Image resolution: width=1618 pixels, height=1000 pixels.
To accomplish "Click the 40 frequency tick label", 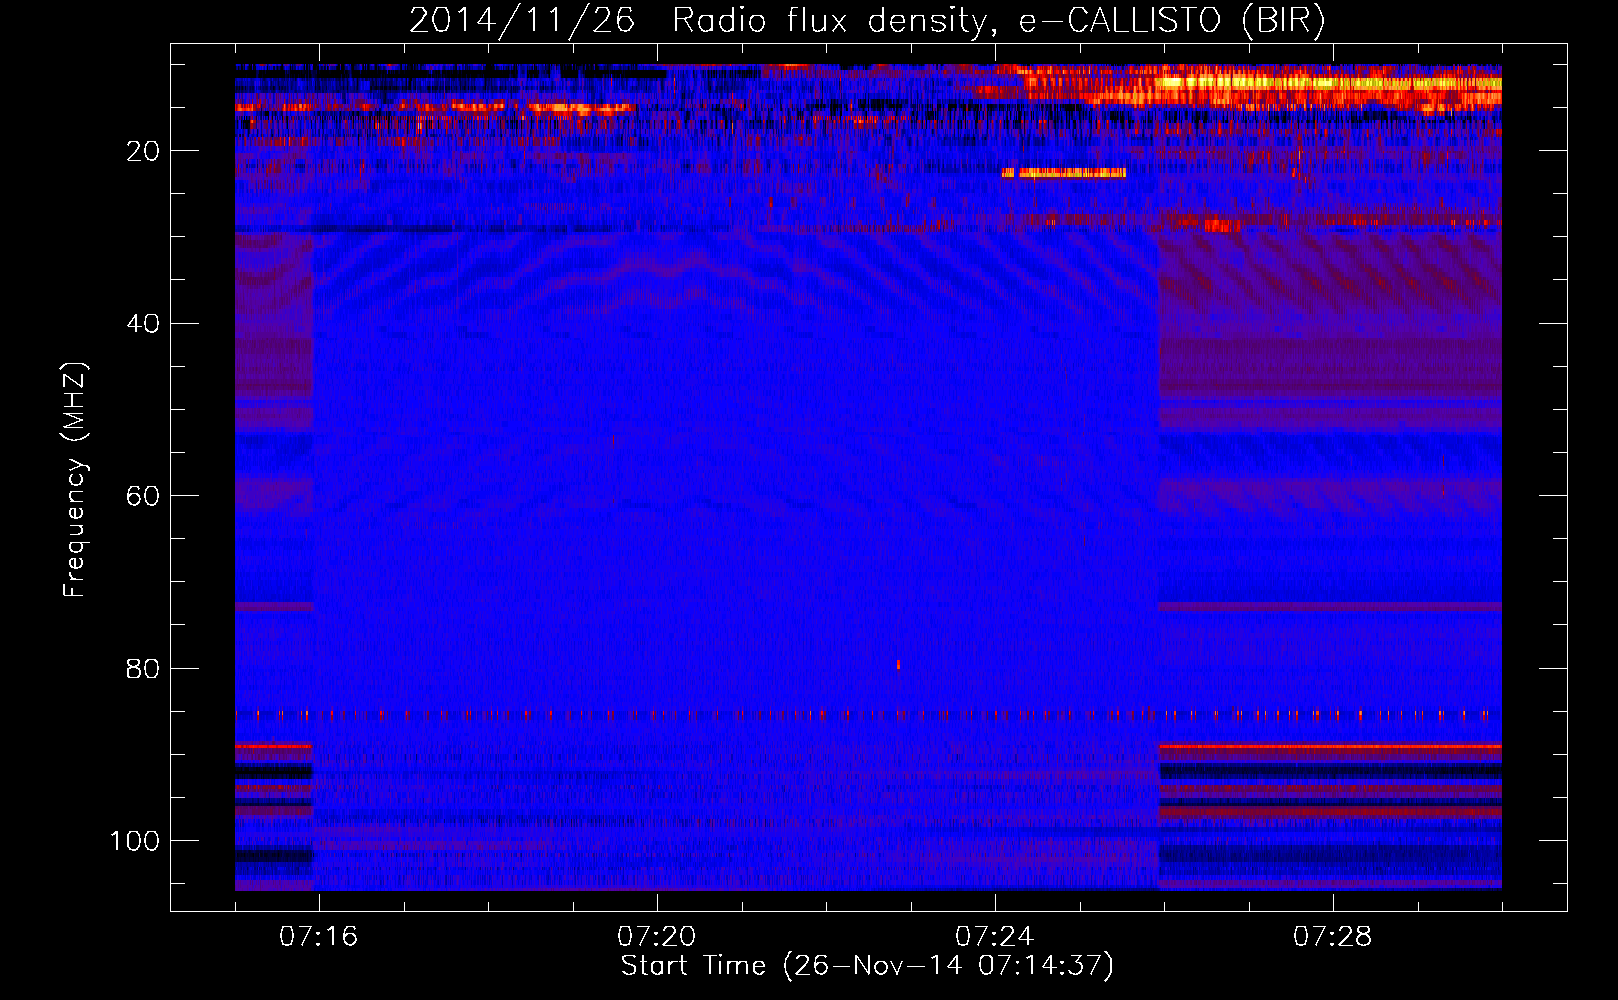I will (143, 324).
